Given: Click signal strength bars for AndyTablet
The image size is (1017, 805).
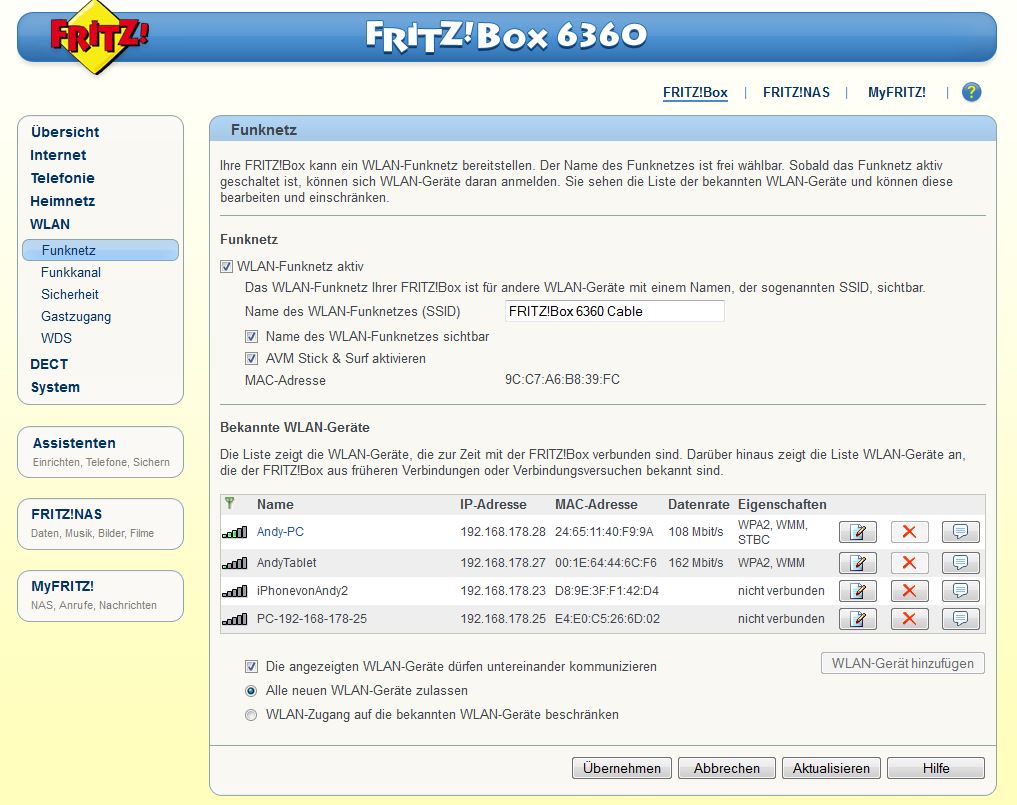Looking at the screenshot, I should [x=234, y=563].
